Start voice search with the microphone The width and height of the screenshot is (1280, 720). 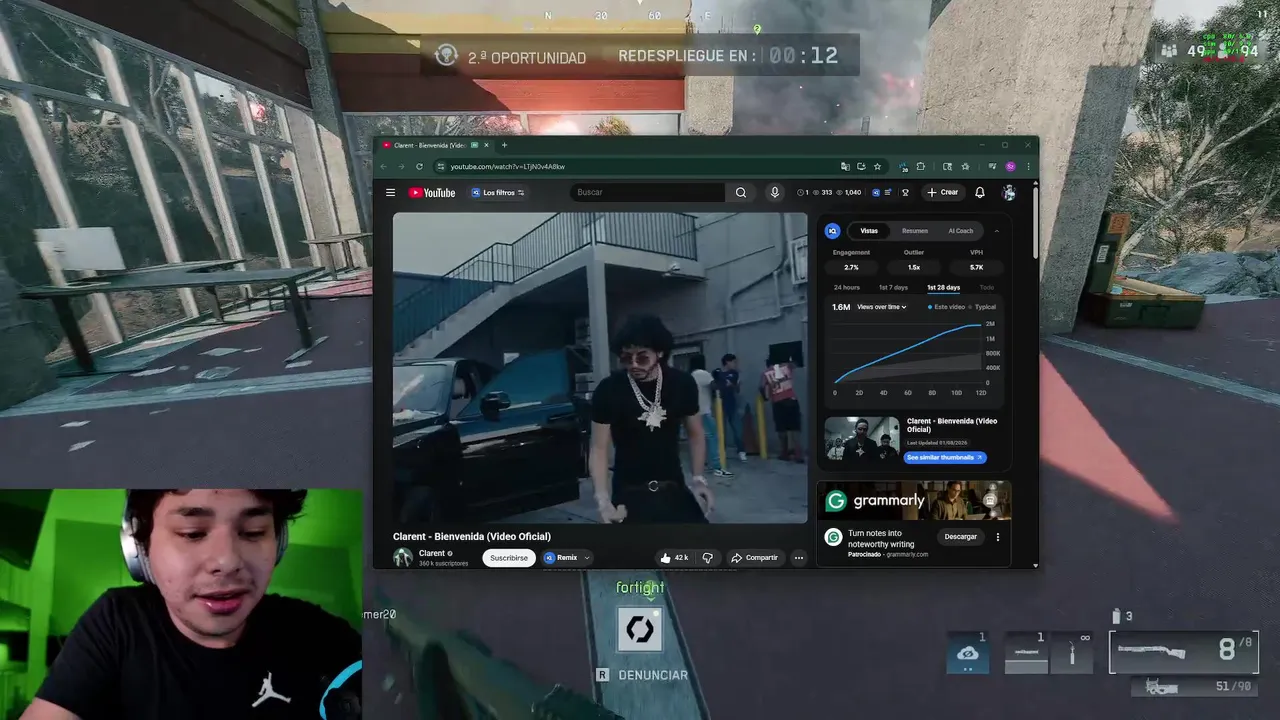[774, 192]
